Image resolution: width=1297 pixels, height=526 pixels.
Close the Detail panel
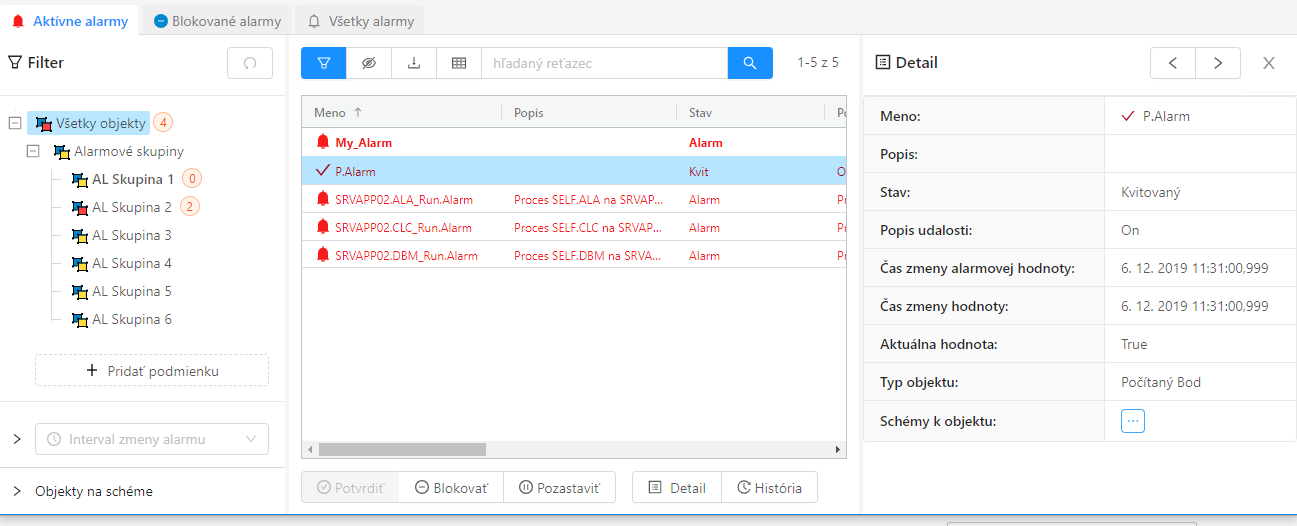coord(1268,63)
